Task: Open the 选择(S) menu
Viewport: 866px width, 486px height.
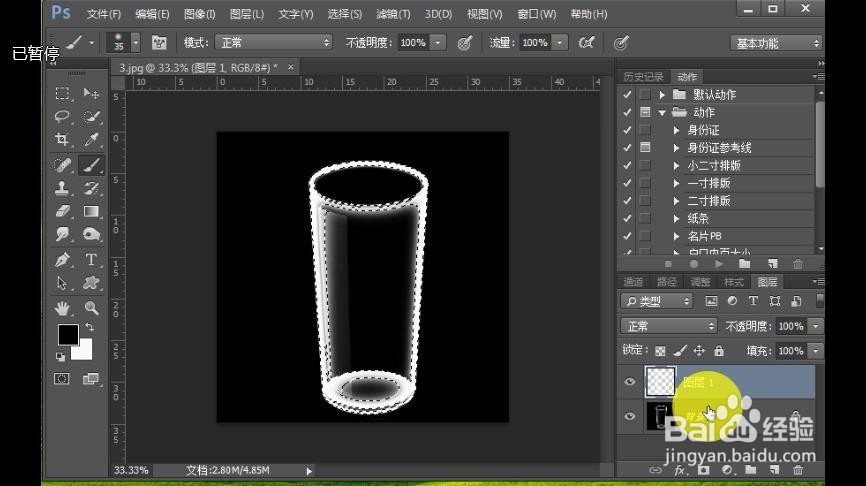Action: tap(345, 14)
